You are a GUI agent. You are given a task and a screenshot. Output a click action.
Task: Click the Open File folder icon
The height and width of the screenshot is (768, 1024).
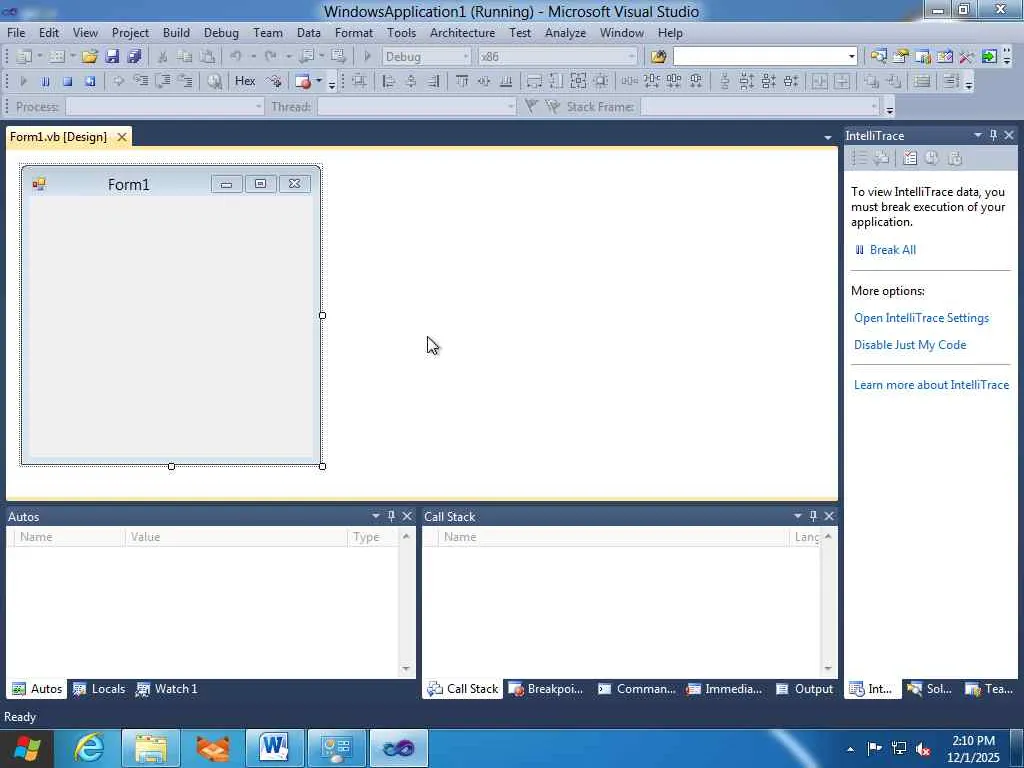(x=89, y=57)
